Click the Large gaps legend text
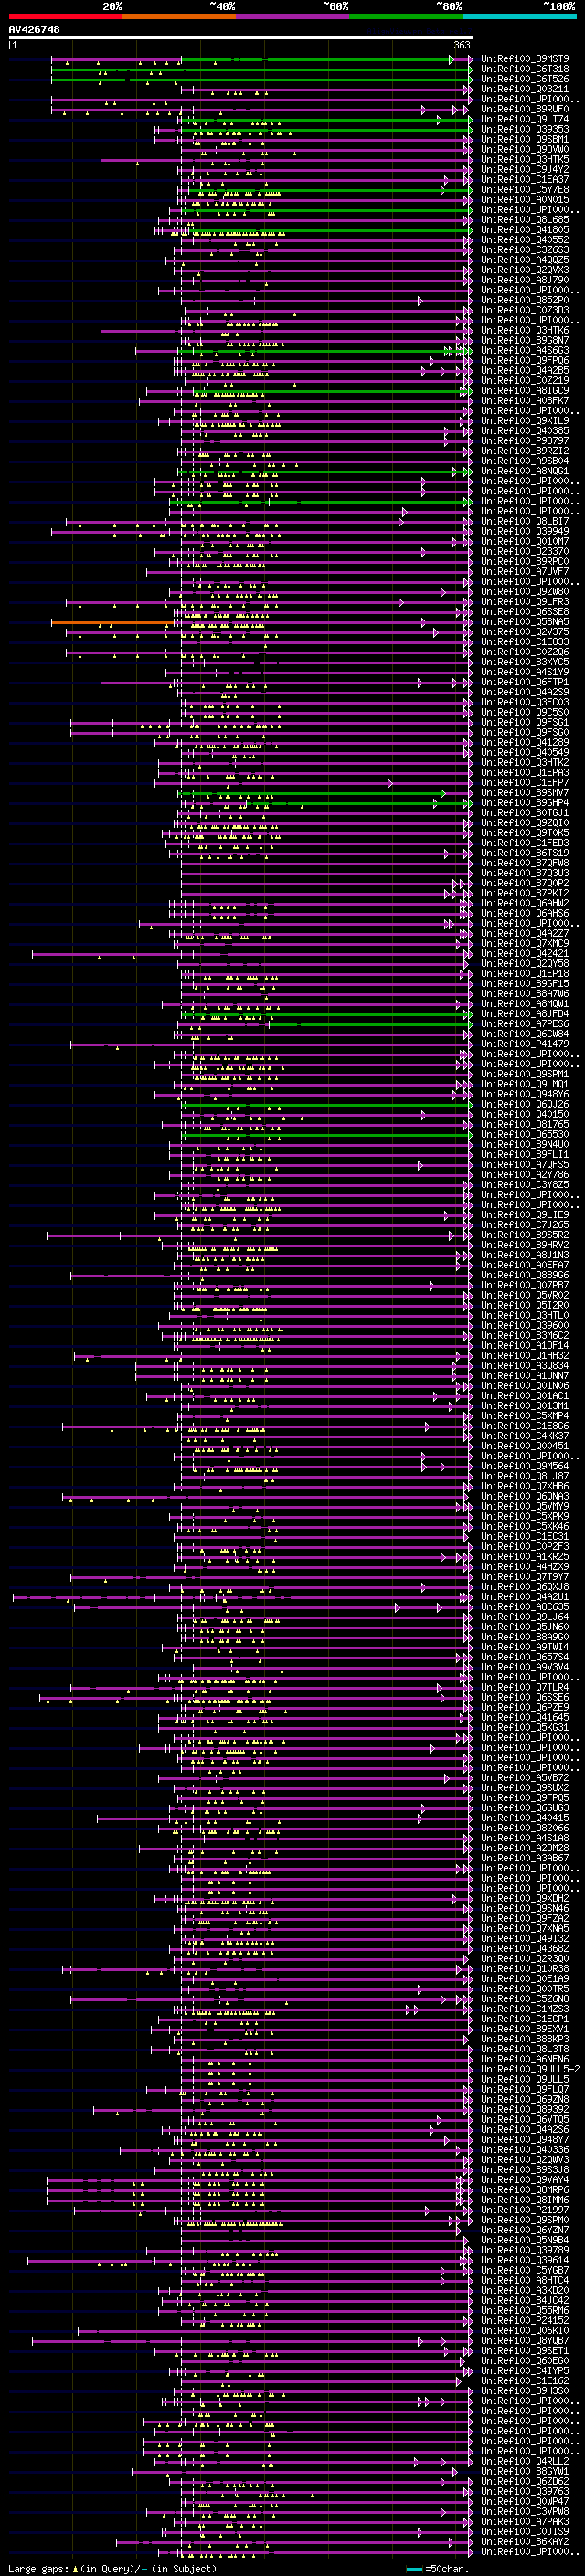585x2576 pixels. (x=39, y=2568)
